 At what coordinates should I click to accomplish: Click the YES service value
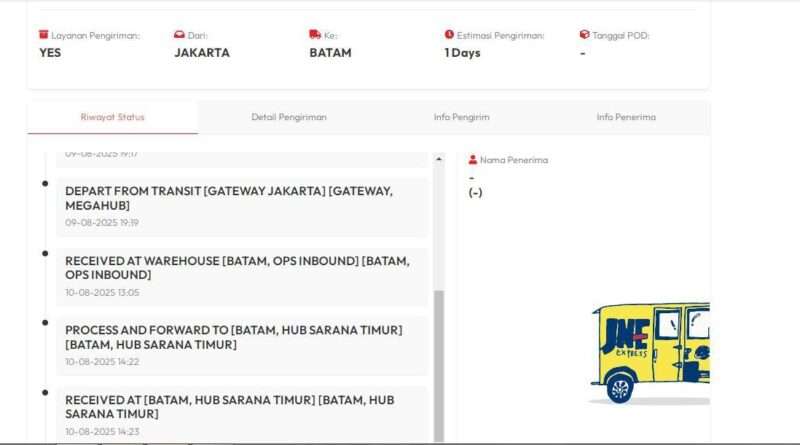click(50, 53)
